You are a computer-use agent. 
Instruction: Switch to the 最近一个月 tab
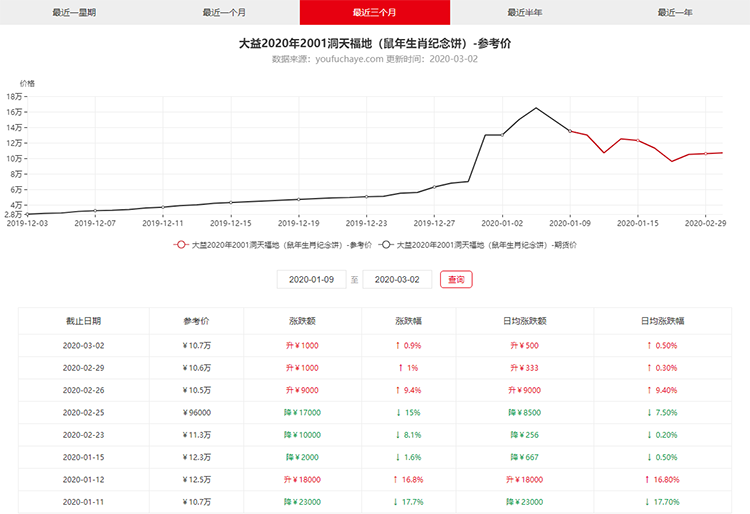coord(224,12)
